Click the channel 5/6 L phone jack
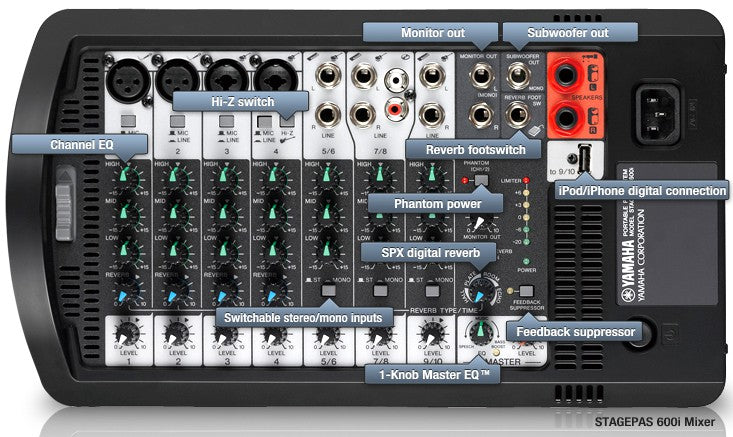This screenshot has width=733, height=437. pyautogui.click(x=328, y=75)
